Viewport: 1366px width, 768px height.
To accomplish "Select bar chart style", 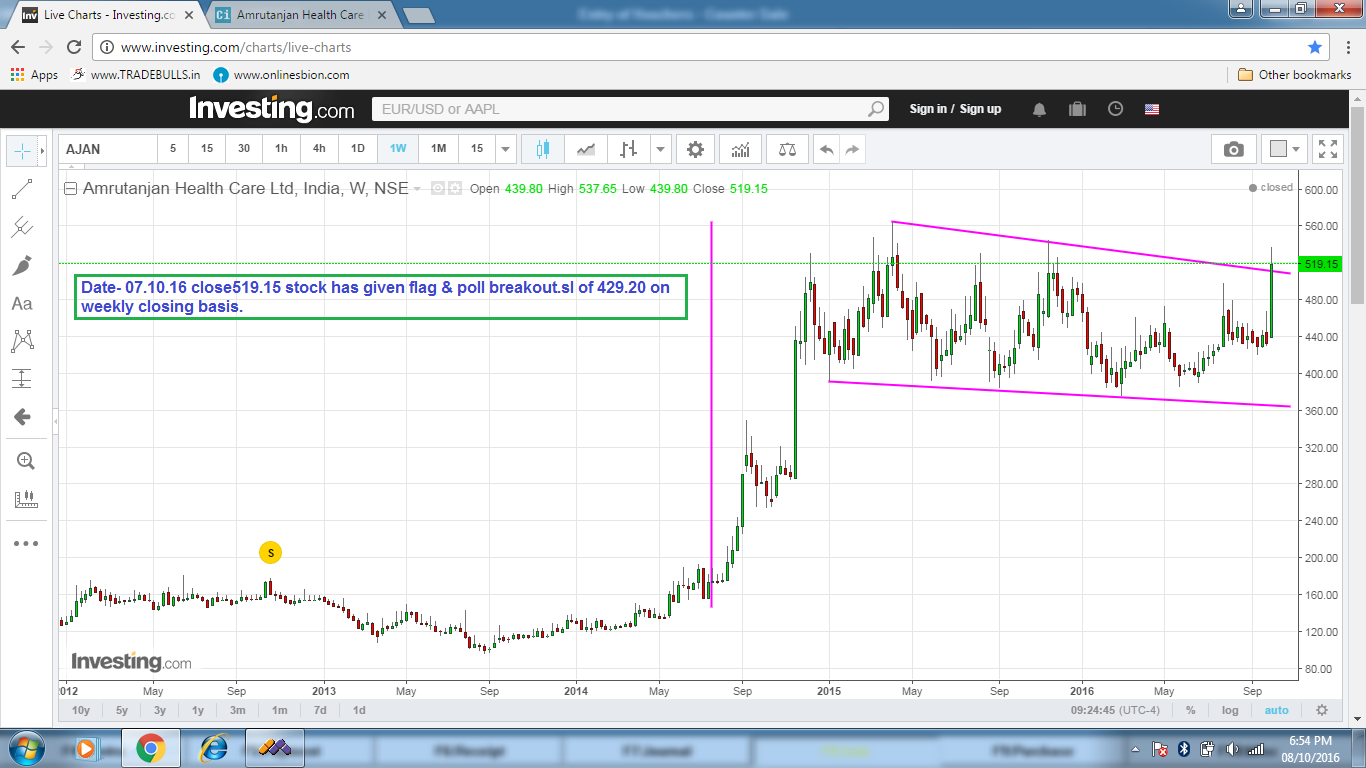I will [x=628, y=149].
